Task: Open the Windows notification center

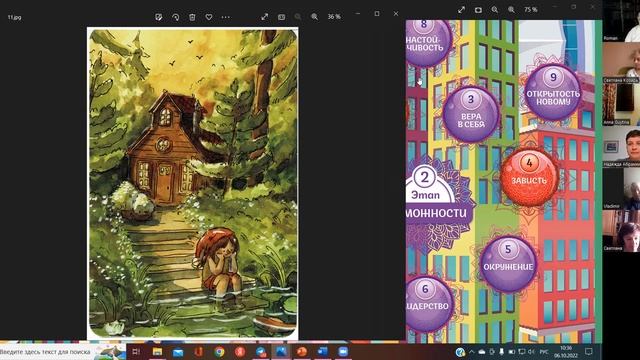Action: coord(589,351)
